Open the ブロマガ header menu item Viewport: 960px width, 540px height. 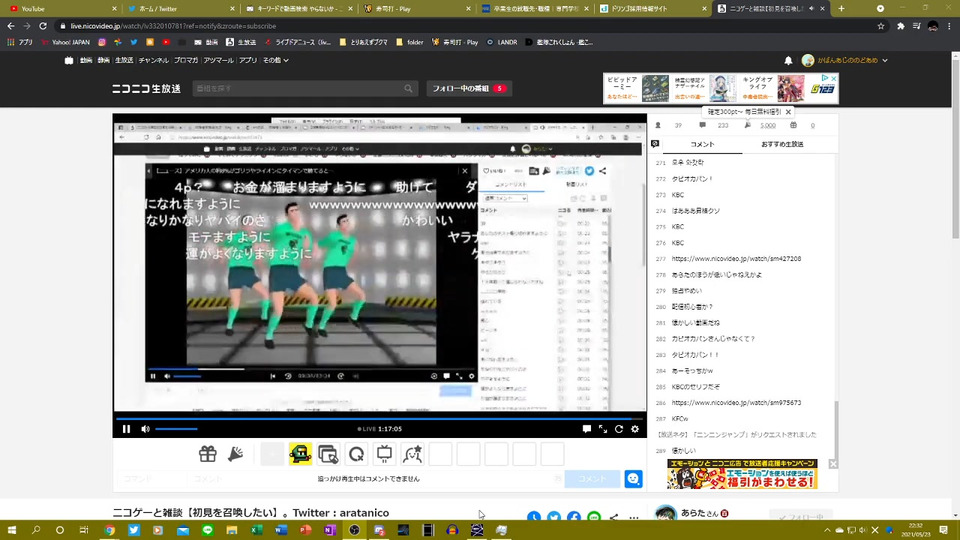pyautogui.click(x=186, y=61)
